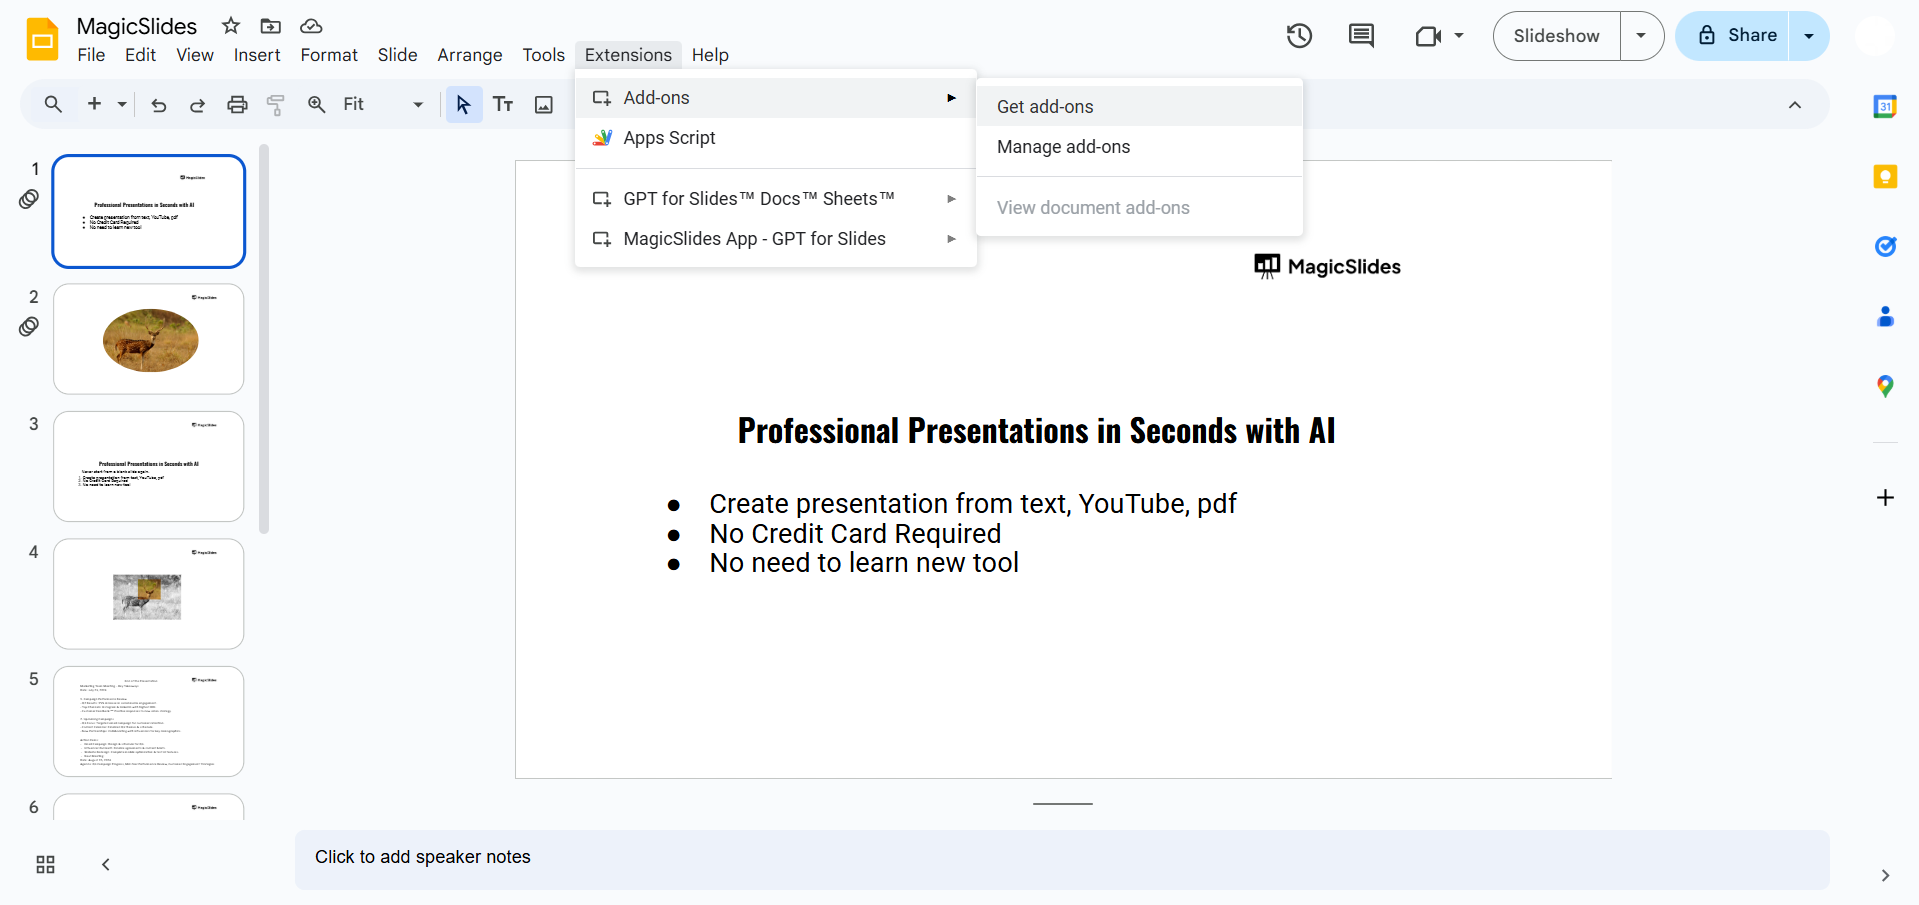Choose Get add-ons from submenu
The height and width of the screenshot is (905, 1919).
click(x=1045, y=107)
